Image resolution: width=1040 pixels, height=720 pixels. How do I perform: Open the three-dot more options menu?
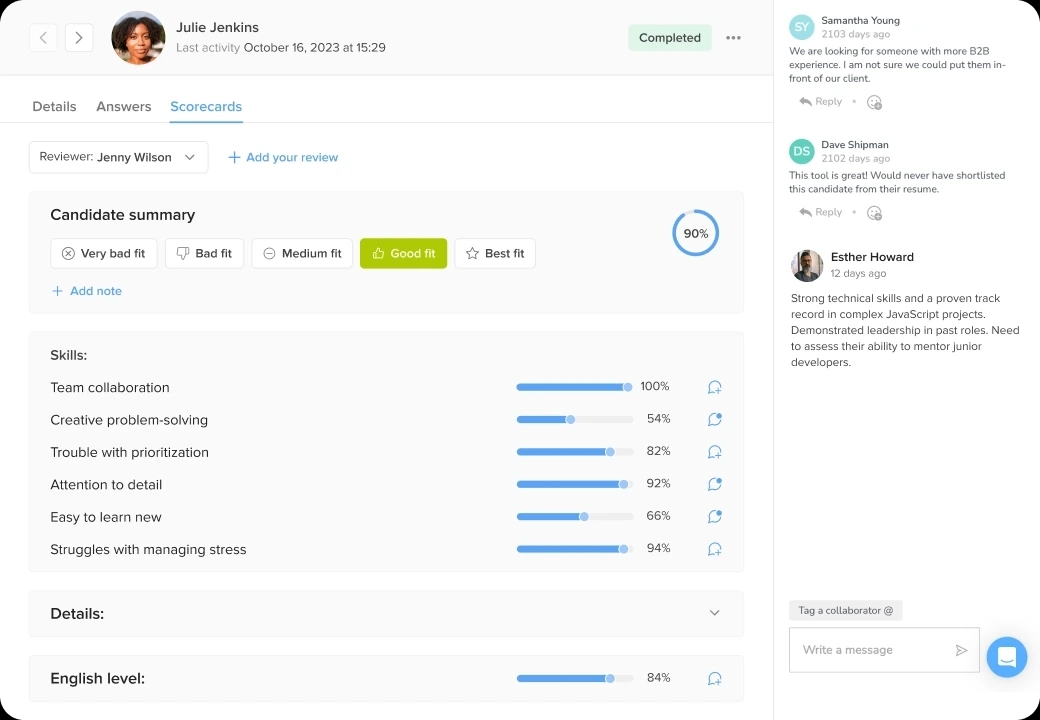pos(733,38)
